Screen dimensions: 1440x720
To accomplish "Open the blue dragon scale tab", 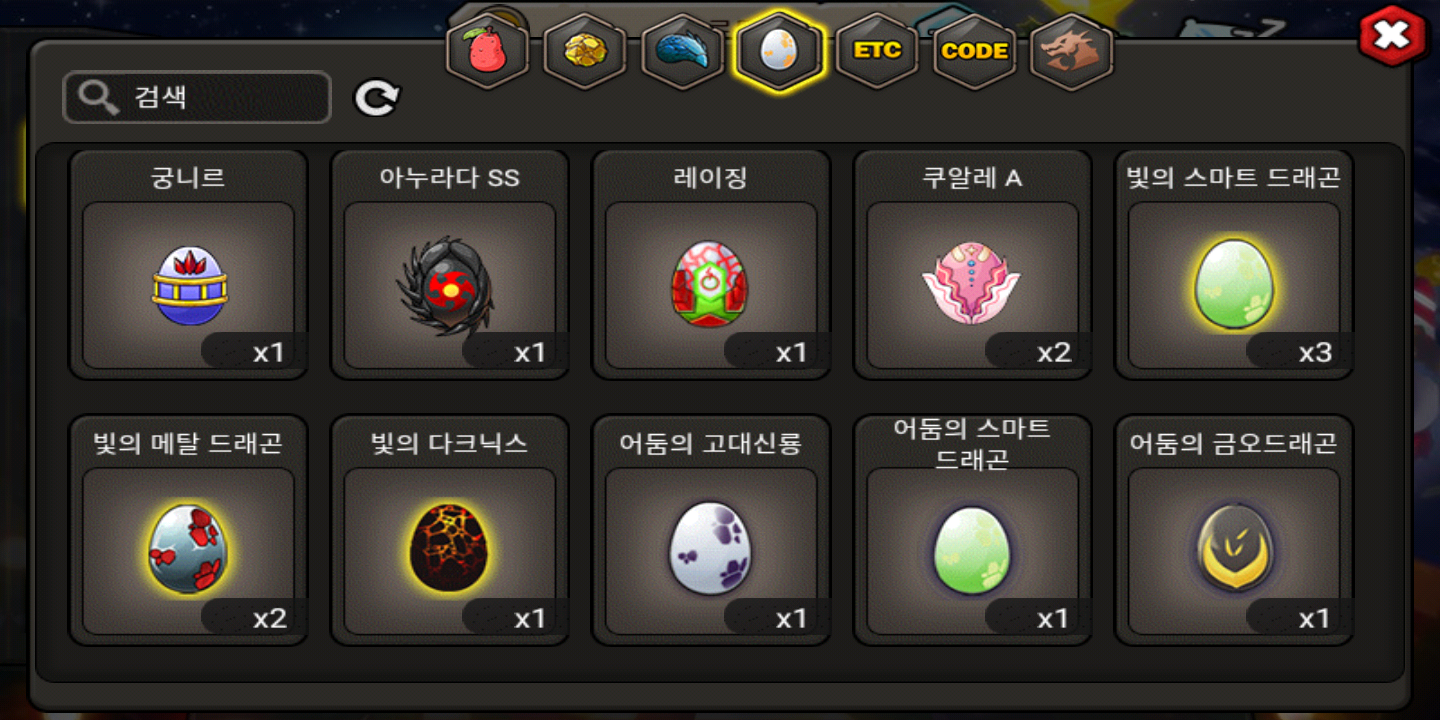I will tap(682, 50).
